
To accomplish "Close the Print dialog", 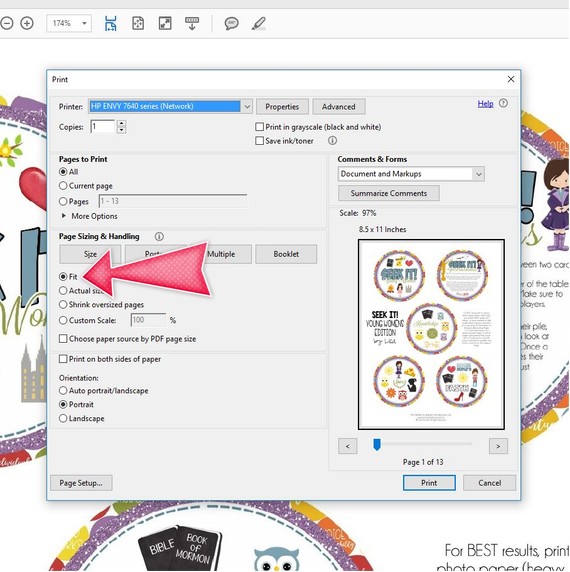I will [x=511, y=79].
